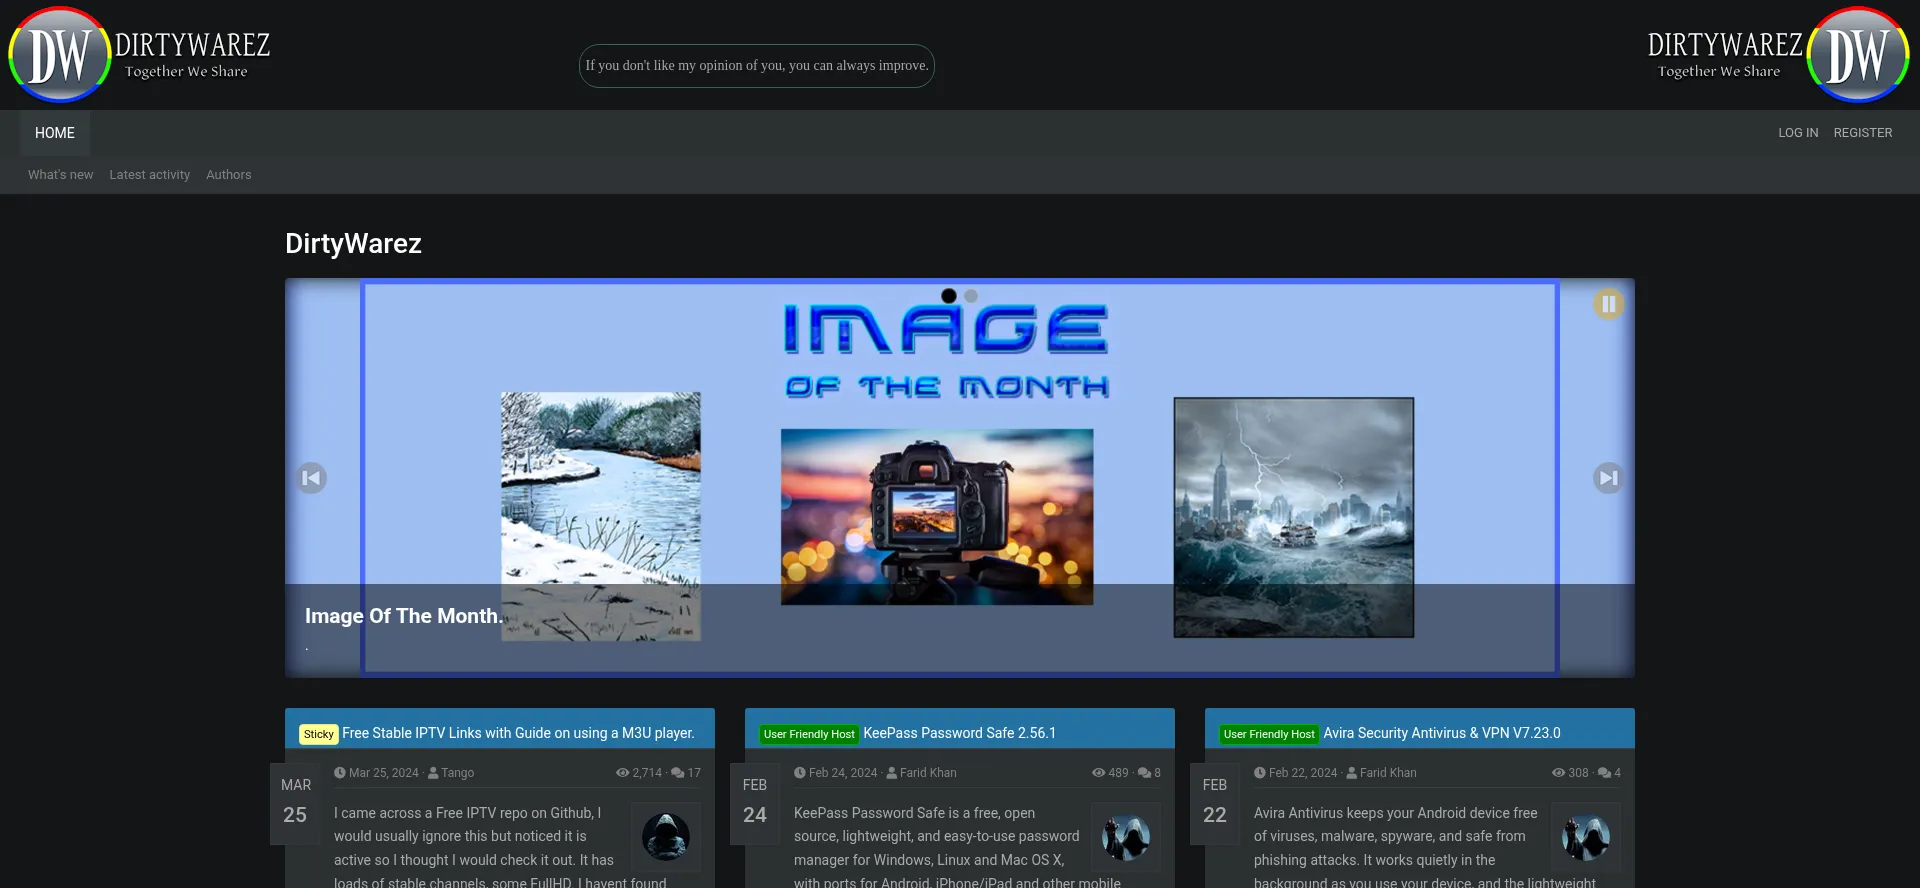Click the header quote text box
Viewport: 1920px width, 888px height.
[x=757, y=66]
